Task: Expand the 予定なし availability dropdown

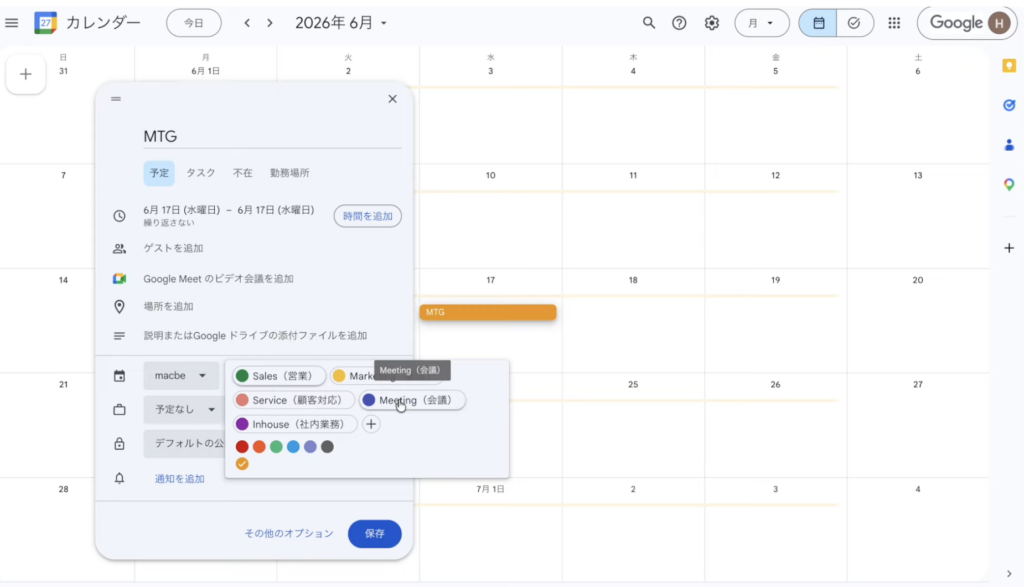Action: pyautogui.click(x=181, y=410)
